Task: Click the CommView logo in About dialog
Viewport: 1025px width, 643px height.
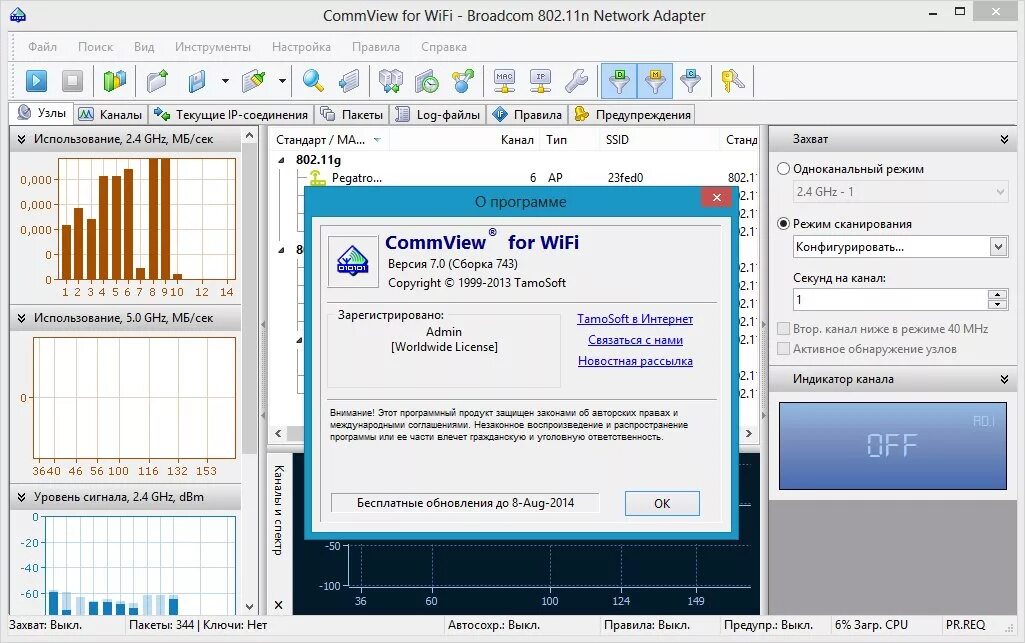Action: coord(353,261)
